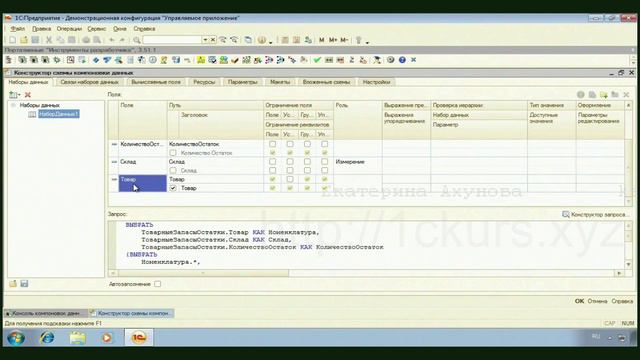Screen dimensions: 640x360
Task: Toggle the Автозаполнение checkbox
Action: [x=158, y=284]
